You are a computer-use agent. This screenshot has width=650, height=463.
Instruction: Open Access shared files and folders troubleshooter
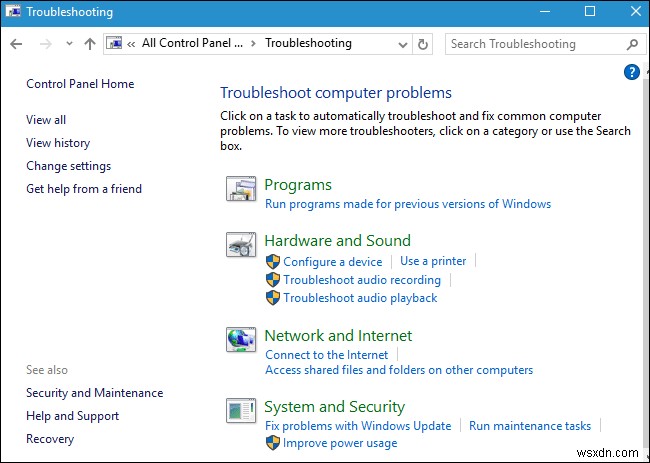point(399,370)
